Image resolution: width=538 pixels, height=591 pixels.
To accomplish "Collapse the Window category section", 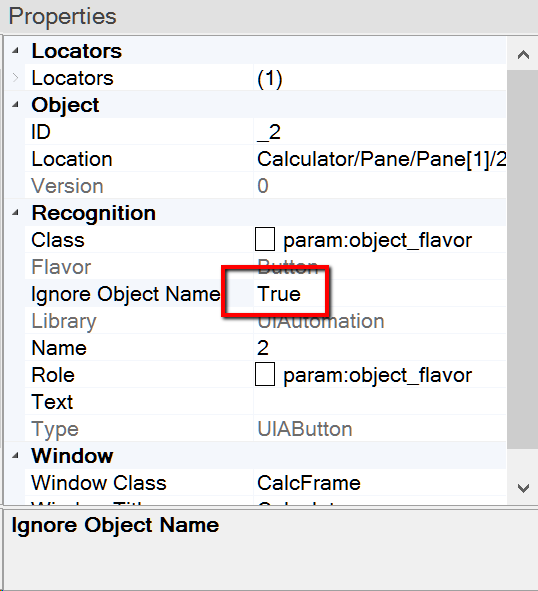I will click(x=15, y=455).
